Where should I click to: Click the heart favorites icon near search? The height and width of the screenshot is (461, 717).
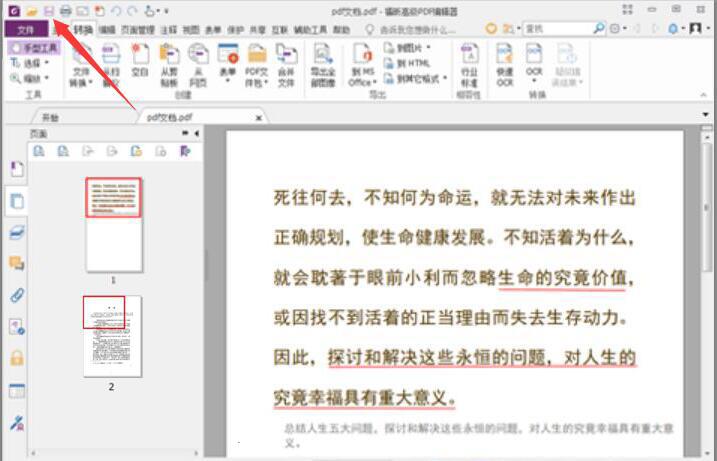point(491,29)
